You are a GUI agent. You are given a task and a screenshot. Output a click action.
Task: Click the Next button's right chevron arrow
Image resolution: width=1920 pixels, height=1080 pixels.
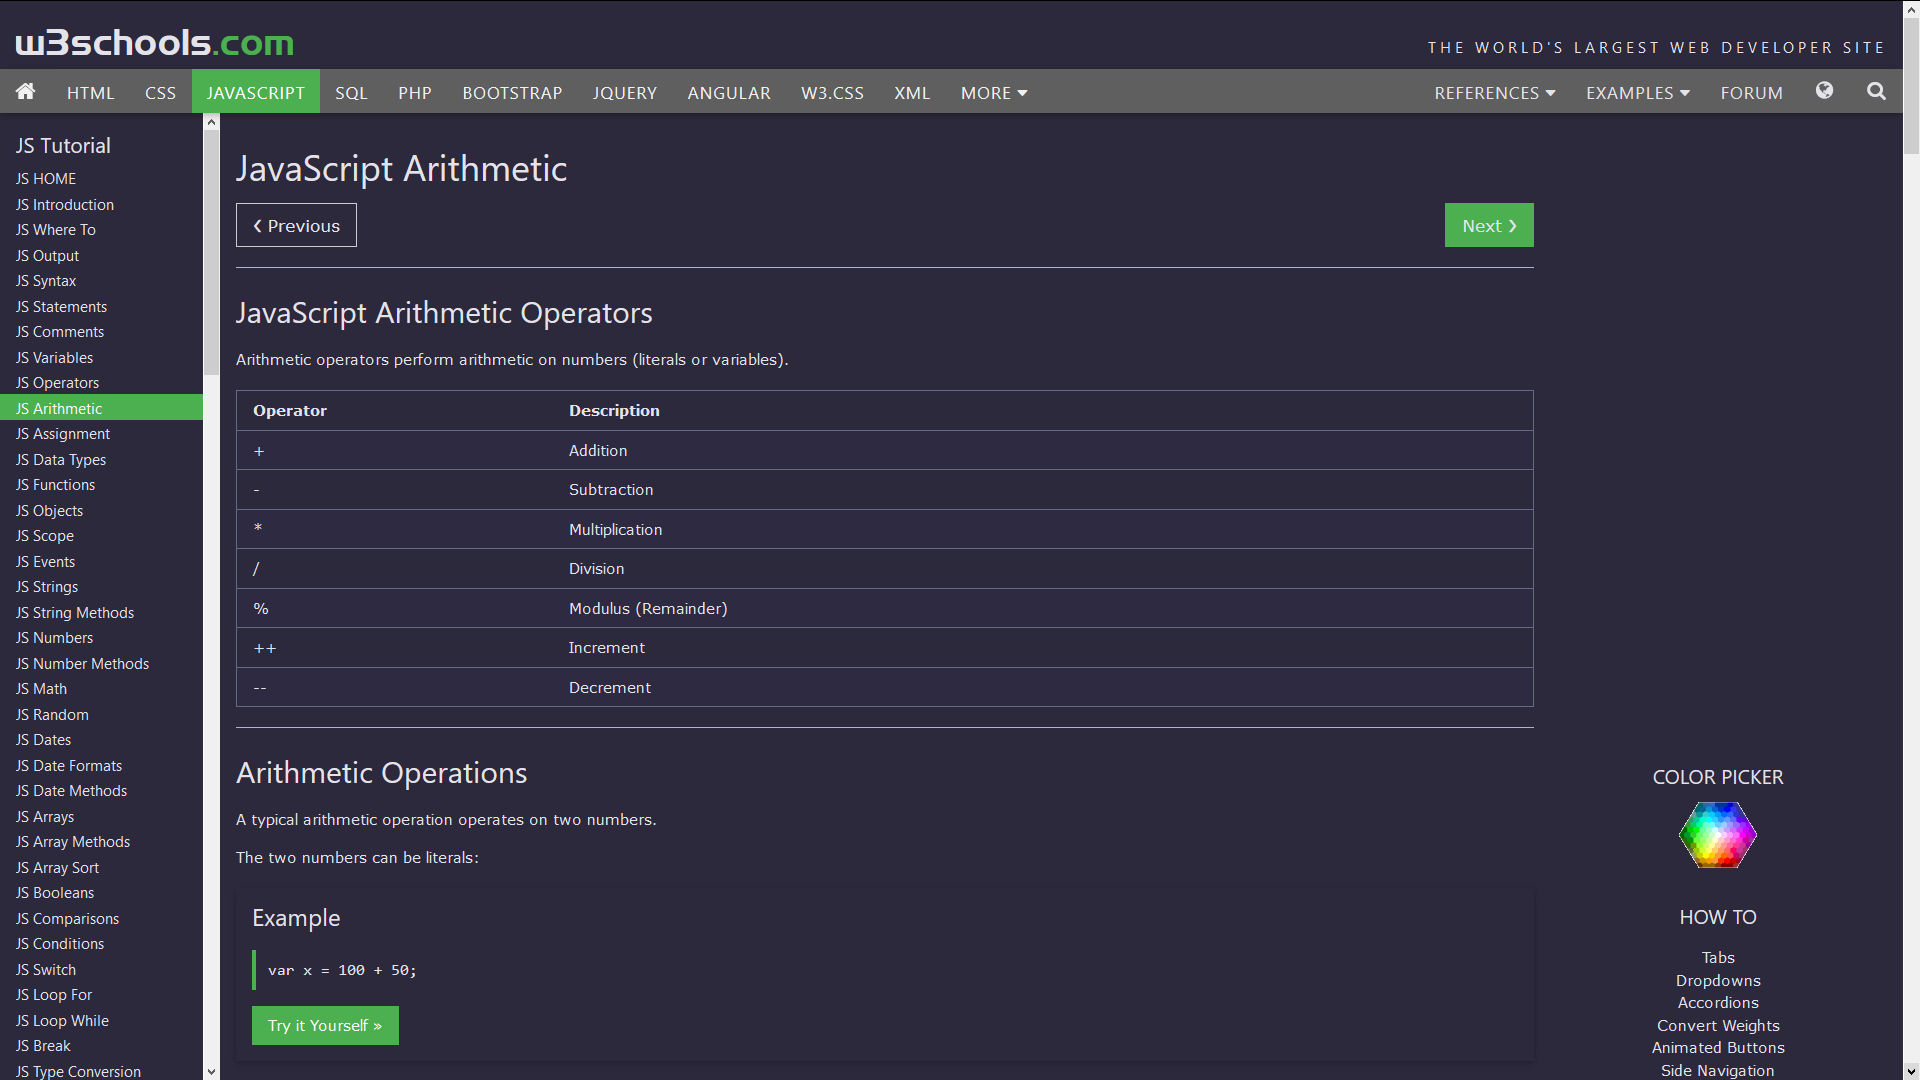coord(1512,225)
